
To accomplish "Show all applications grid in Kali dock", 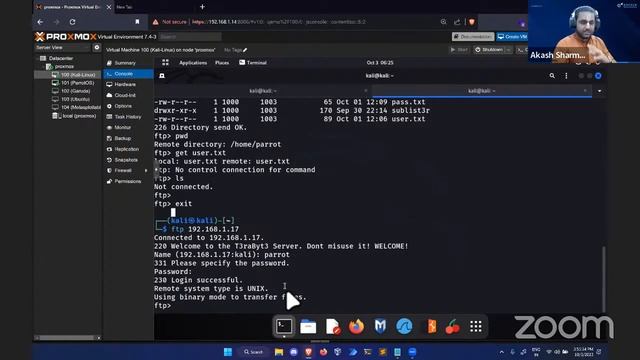I will coord(476,327).
